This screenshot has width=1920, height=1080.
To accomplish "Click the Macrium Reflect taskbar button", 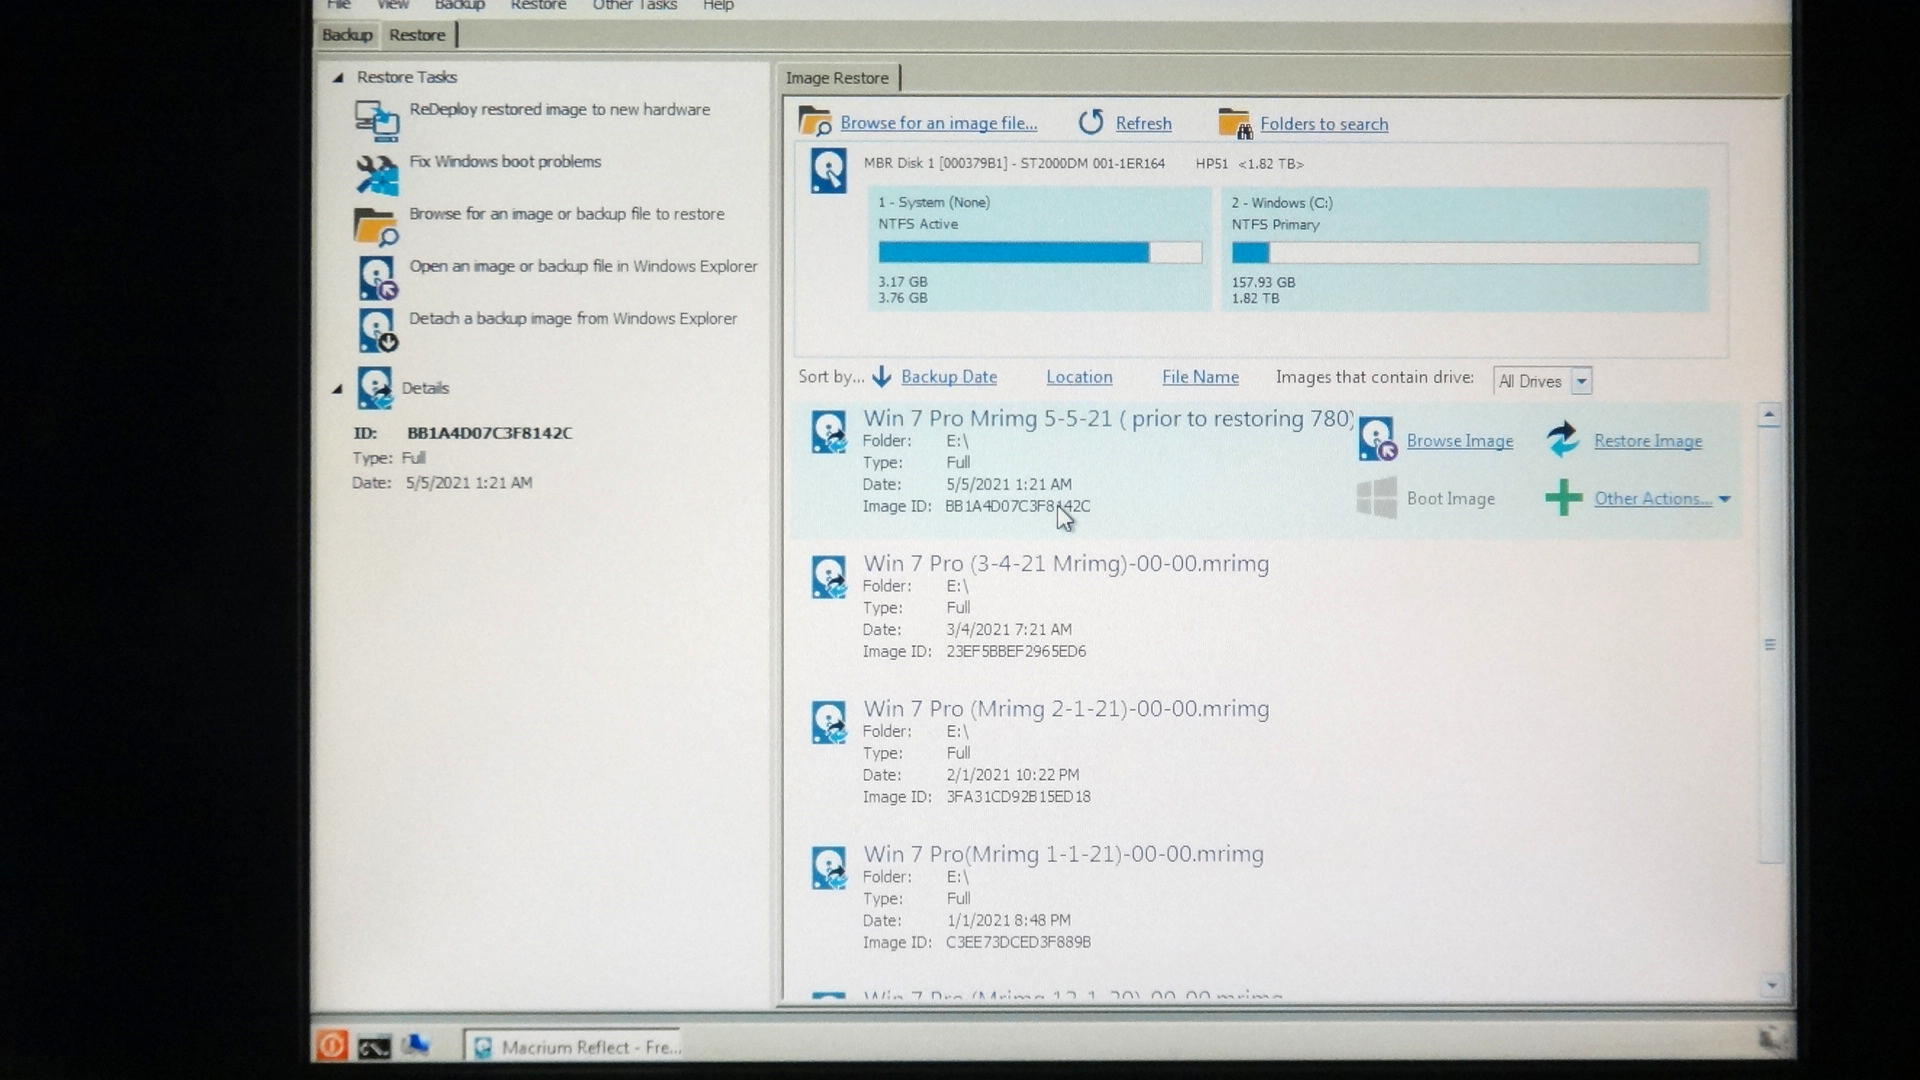I will [x=574, y=1046].
